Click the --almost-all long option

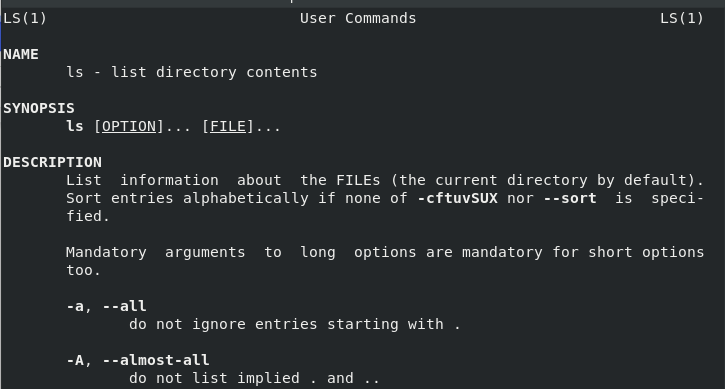156,360
